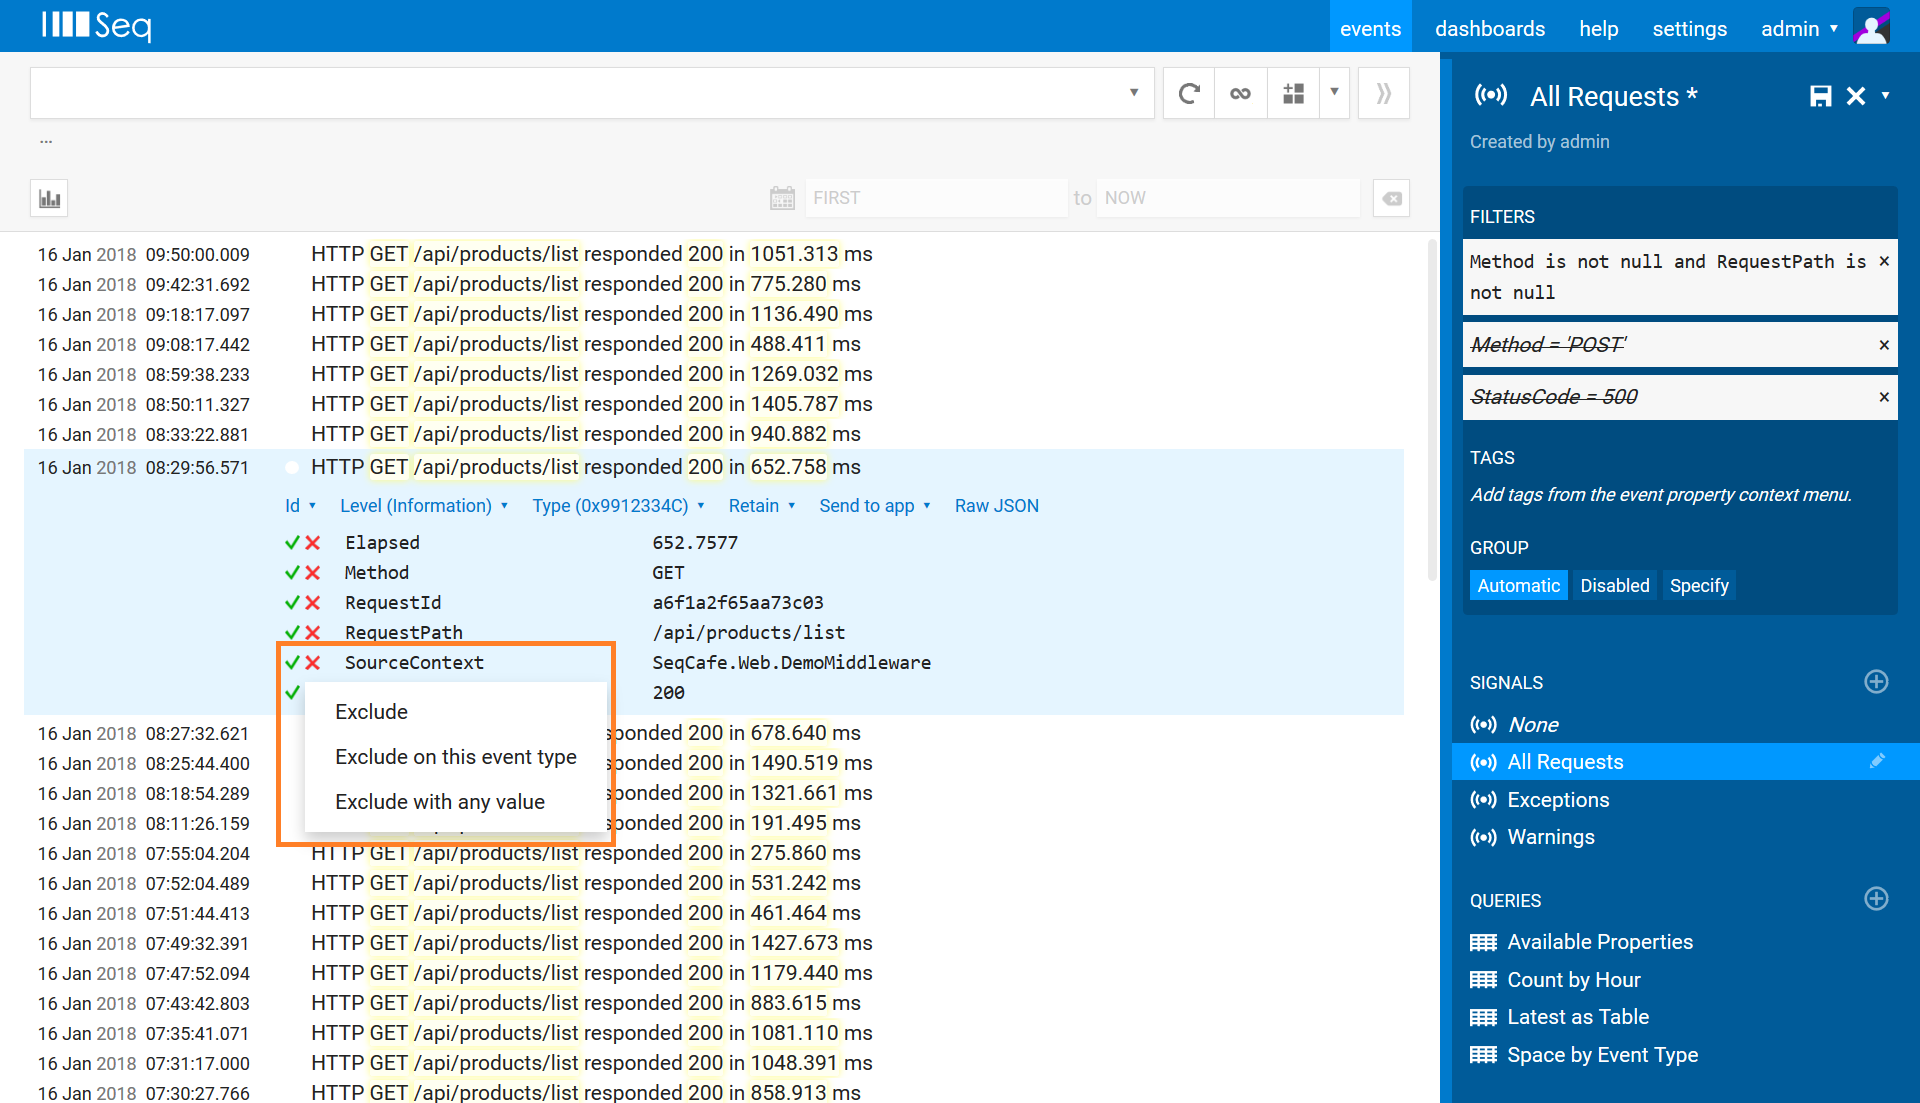Image resolution: width=1920 pixels, height=1103 pixels.
Task: Click green check next to SourceContext
Action: tap(292, 663)
